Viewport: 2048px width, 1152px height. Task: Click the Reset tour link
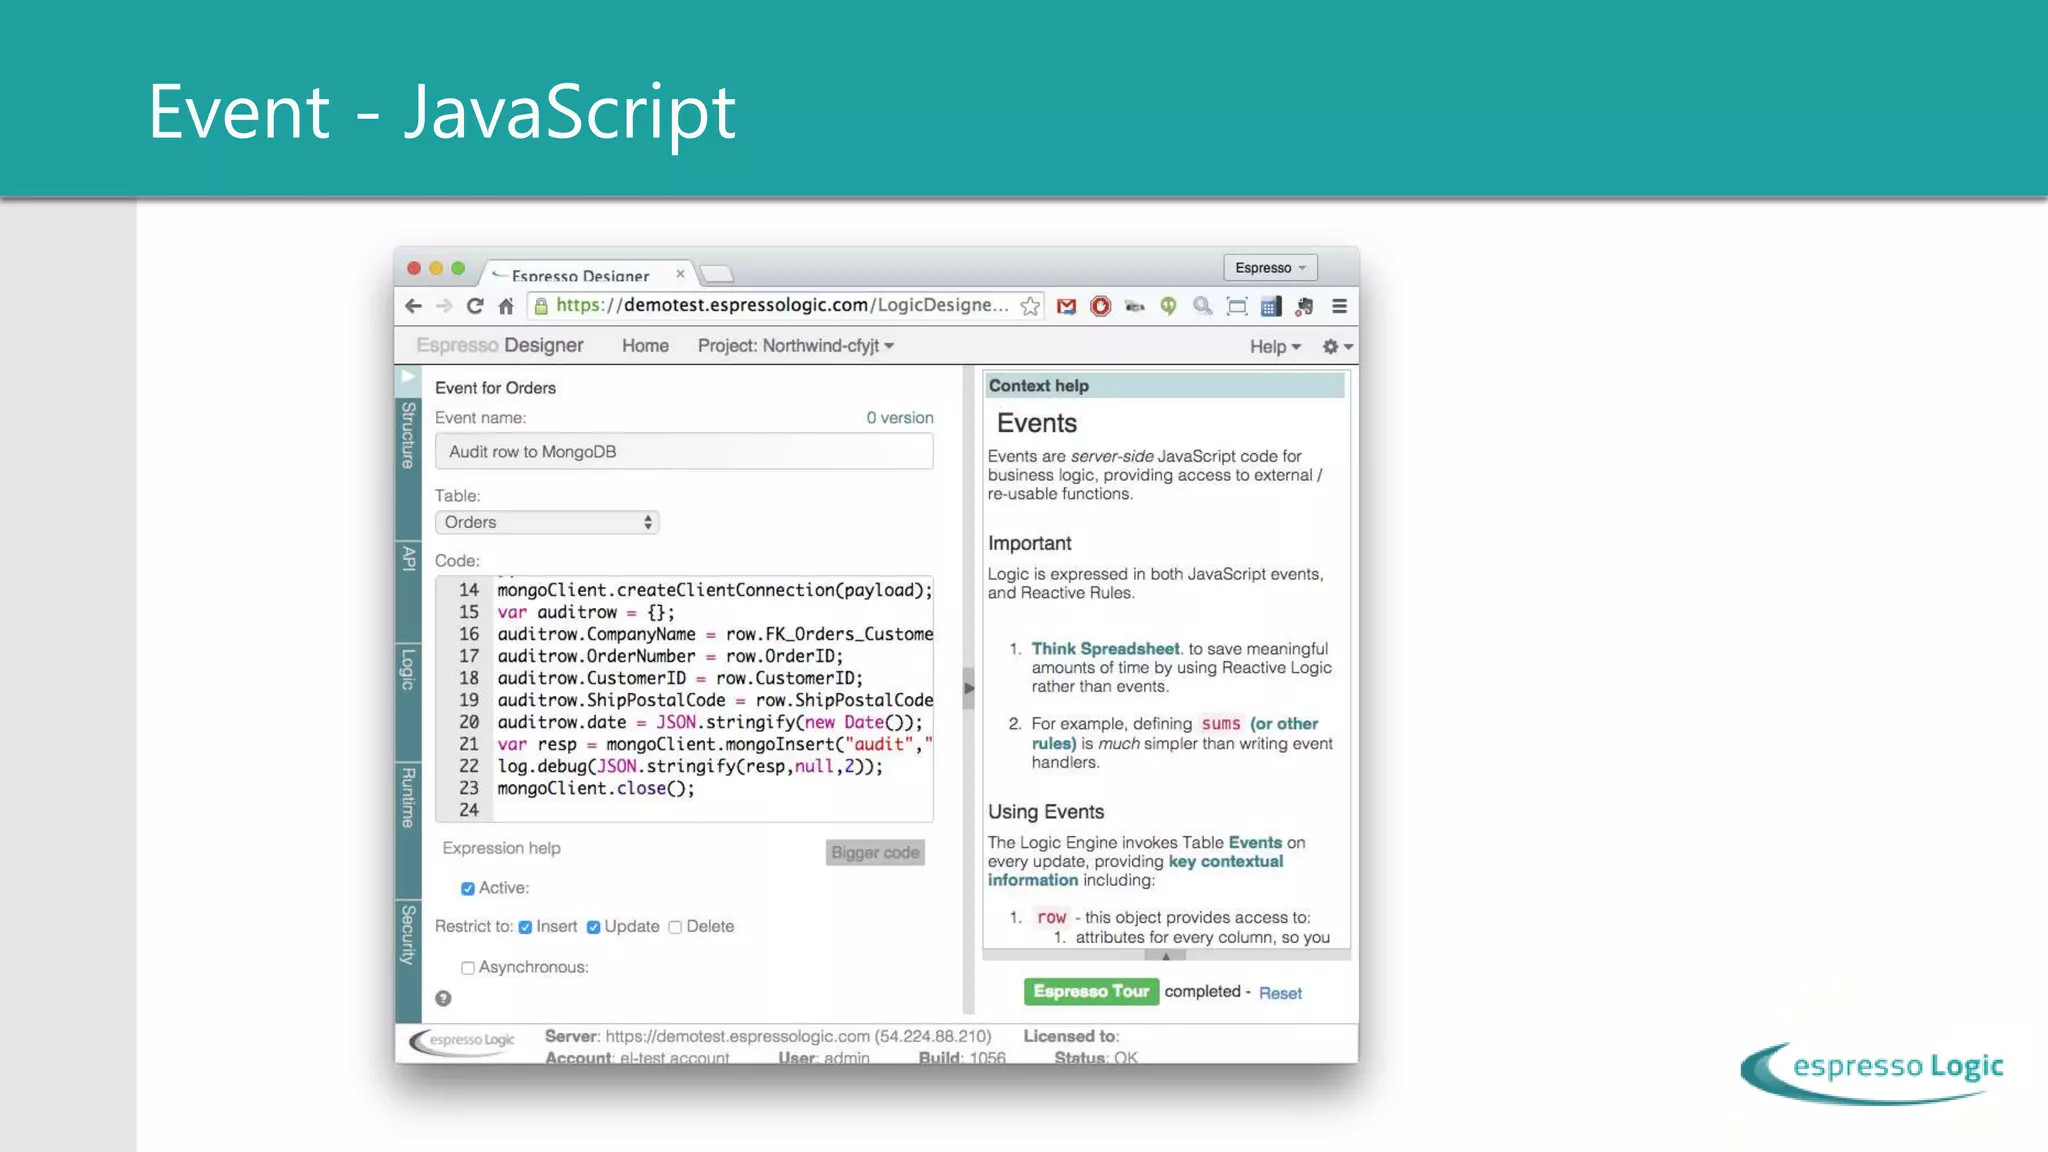pyautogui.click(x=1280, y=993)
